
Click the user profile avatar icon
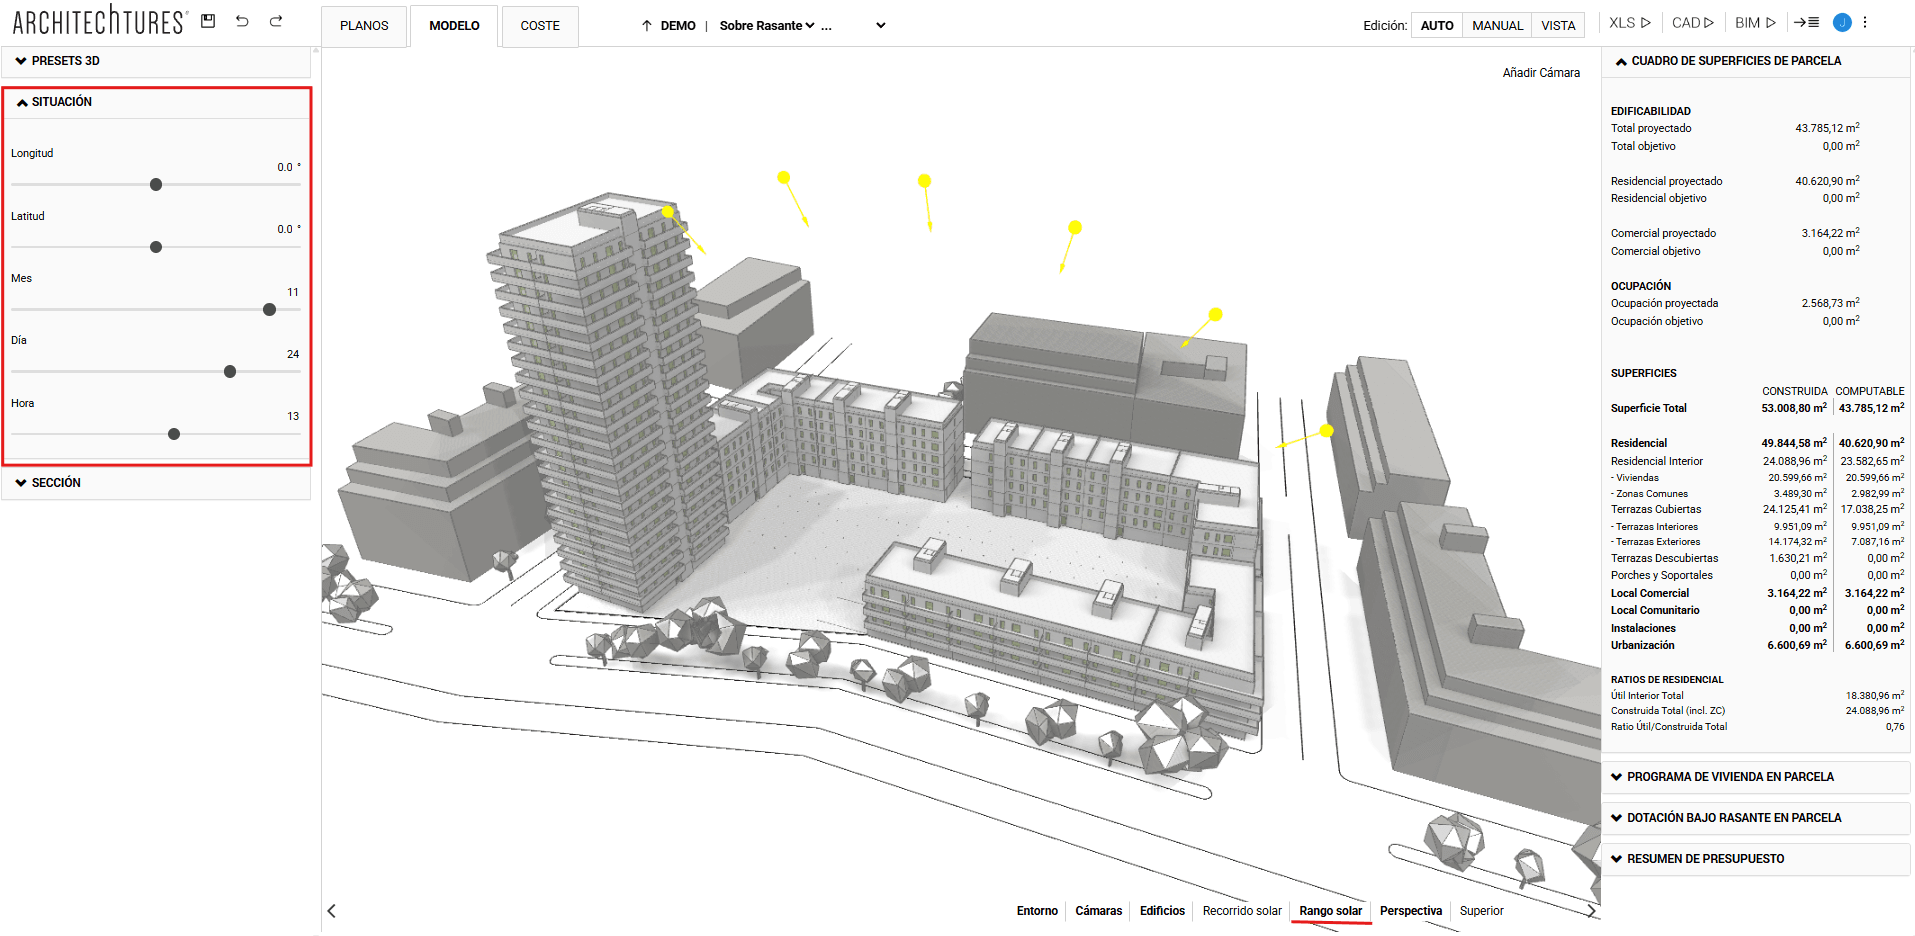1841,22
